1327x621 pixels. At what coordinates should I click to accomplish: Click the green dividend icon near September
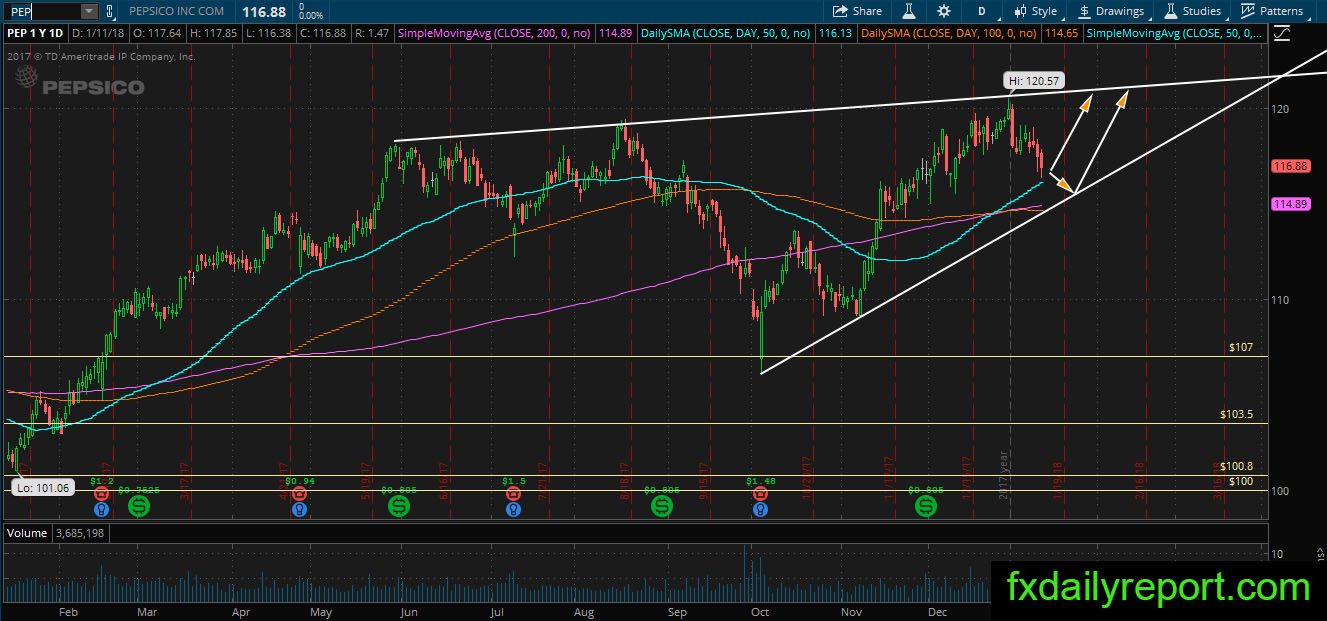point(662,507)
